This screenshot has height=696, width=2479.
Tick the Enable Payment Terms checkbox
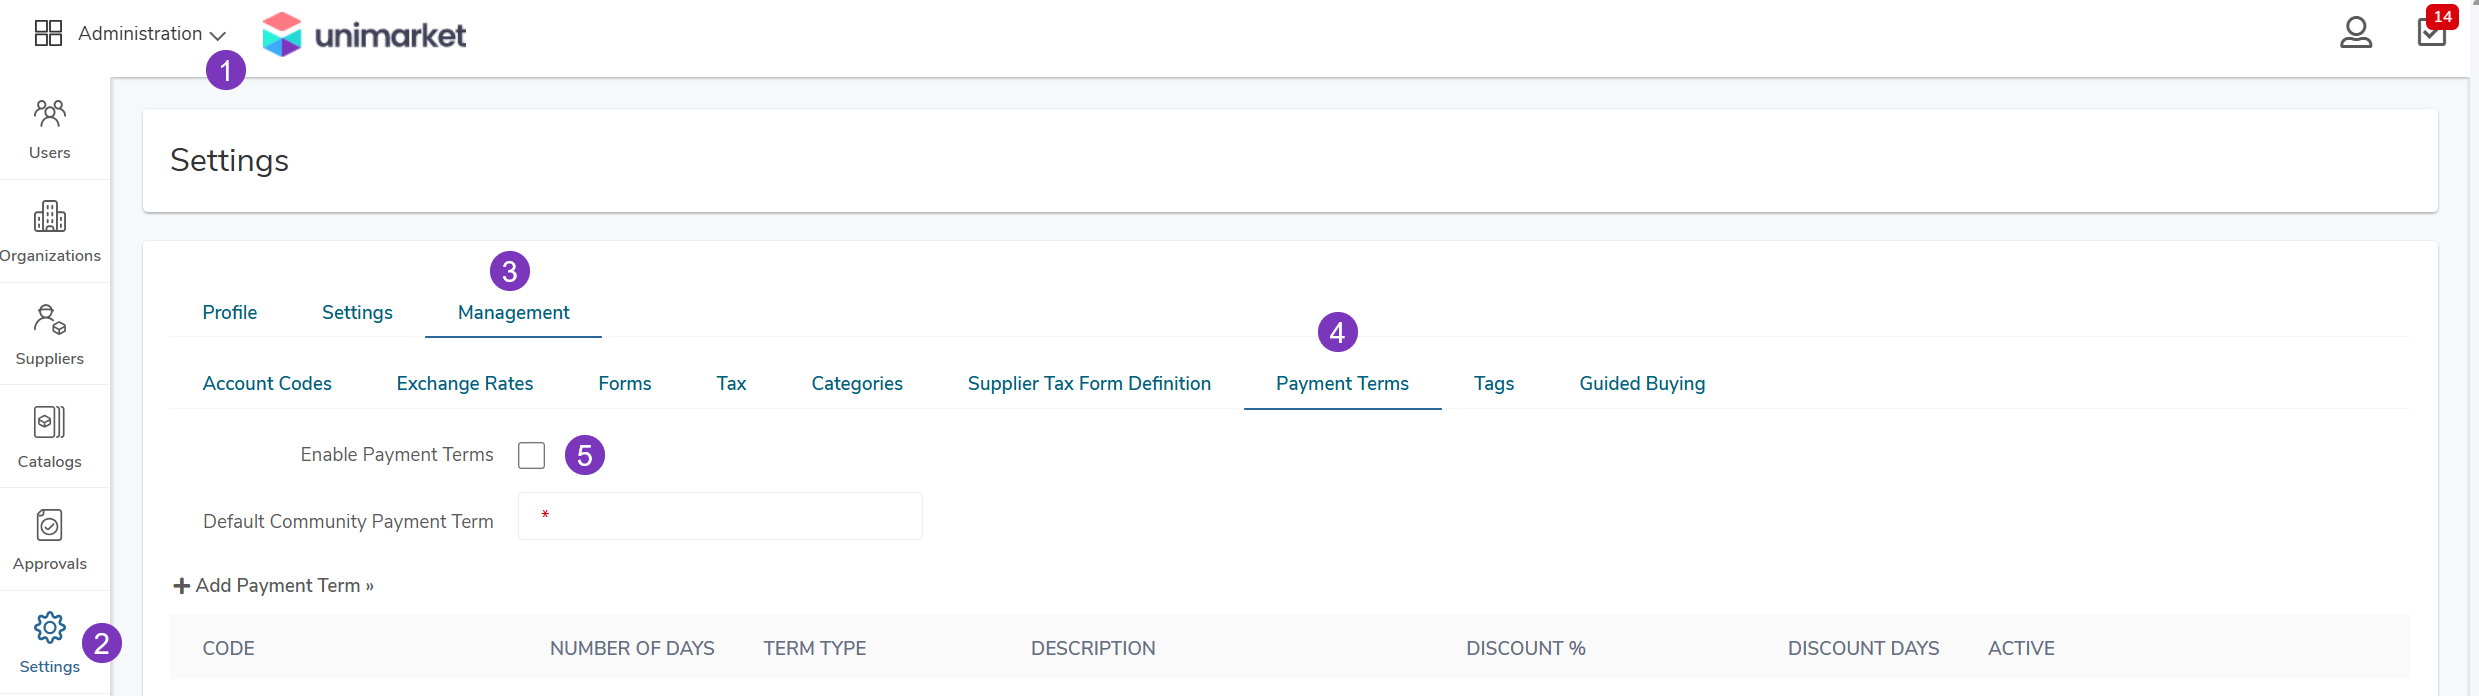[x=532, y=455]
